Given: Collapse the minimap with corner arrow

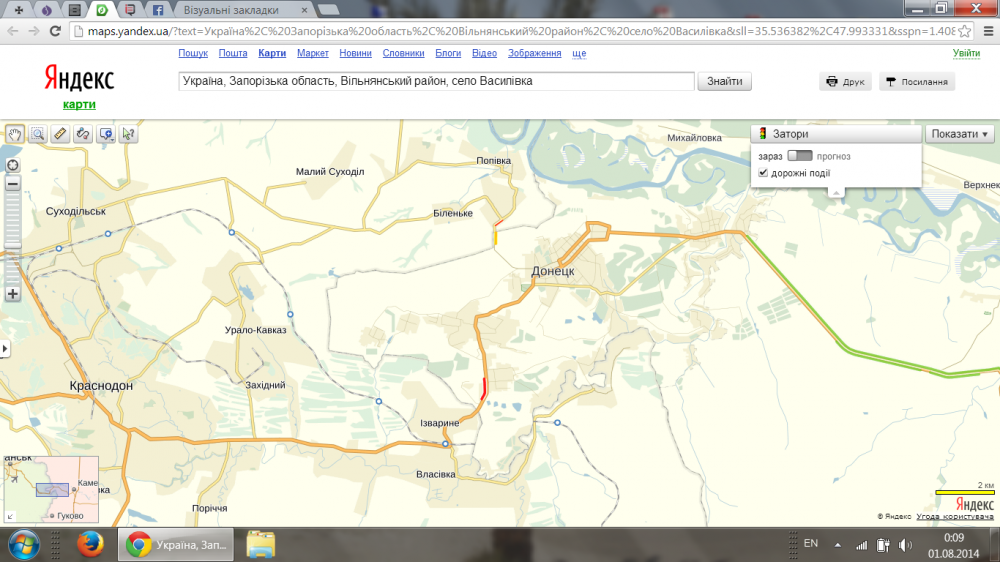Looking at the screenshot, I should [x=10, y=516].
